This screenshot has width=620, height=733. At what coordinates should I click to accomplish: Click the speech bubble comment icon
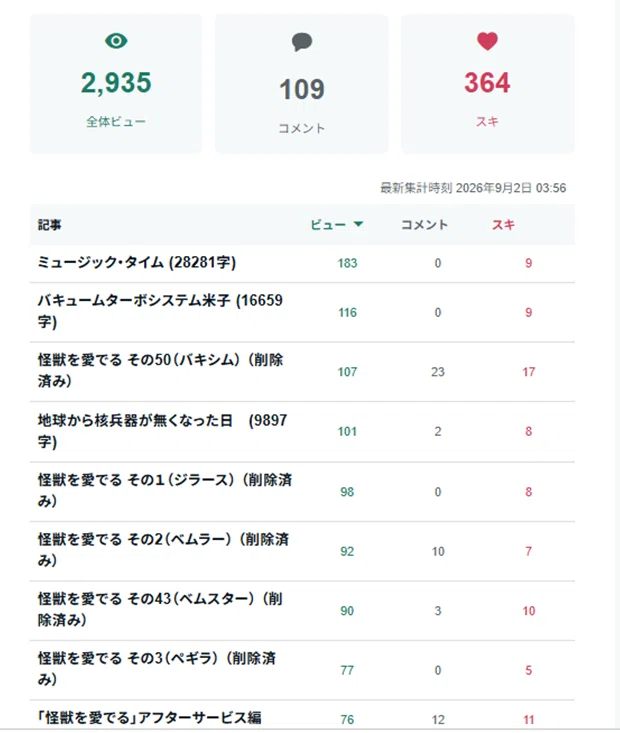(x=302, y=42)
